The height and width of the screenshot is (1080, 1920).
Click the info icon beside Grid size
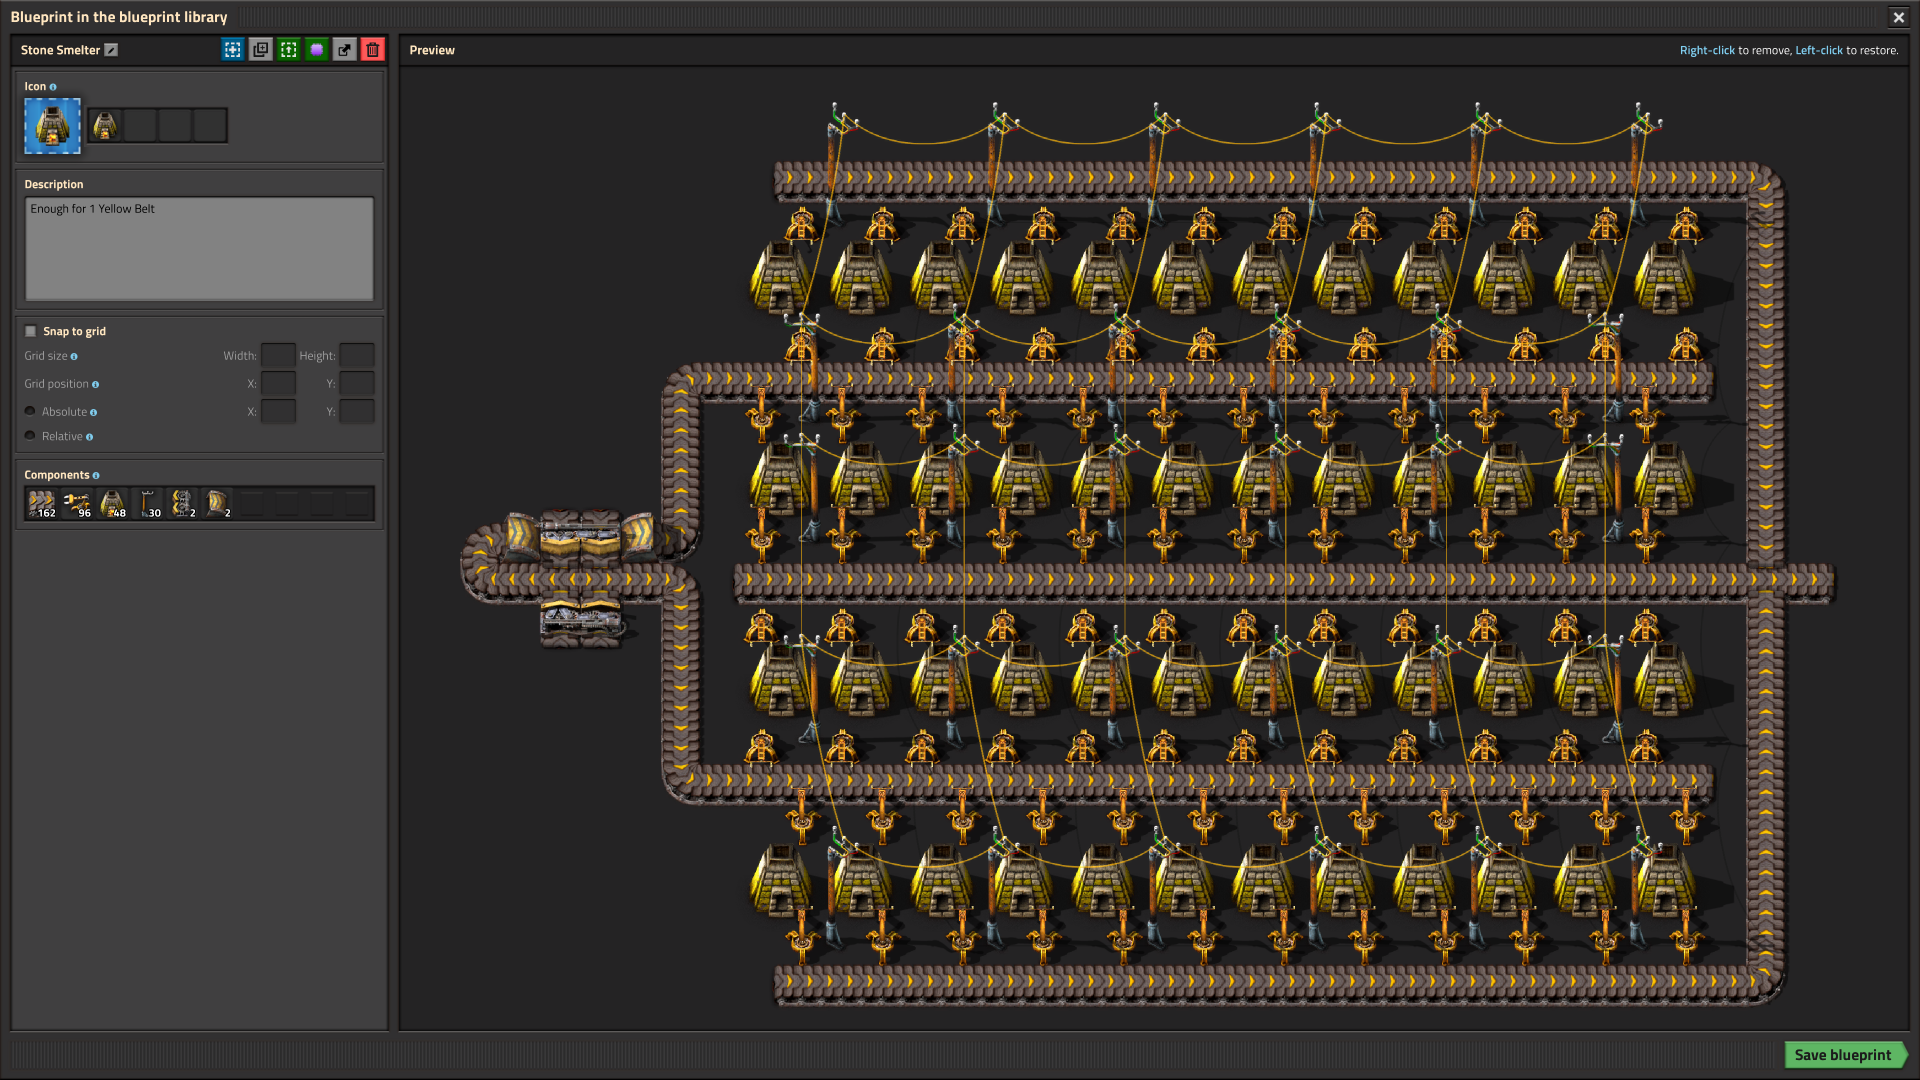pos(74,357)
